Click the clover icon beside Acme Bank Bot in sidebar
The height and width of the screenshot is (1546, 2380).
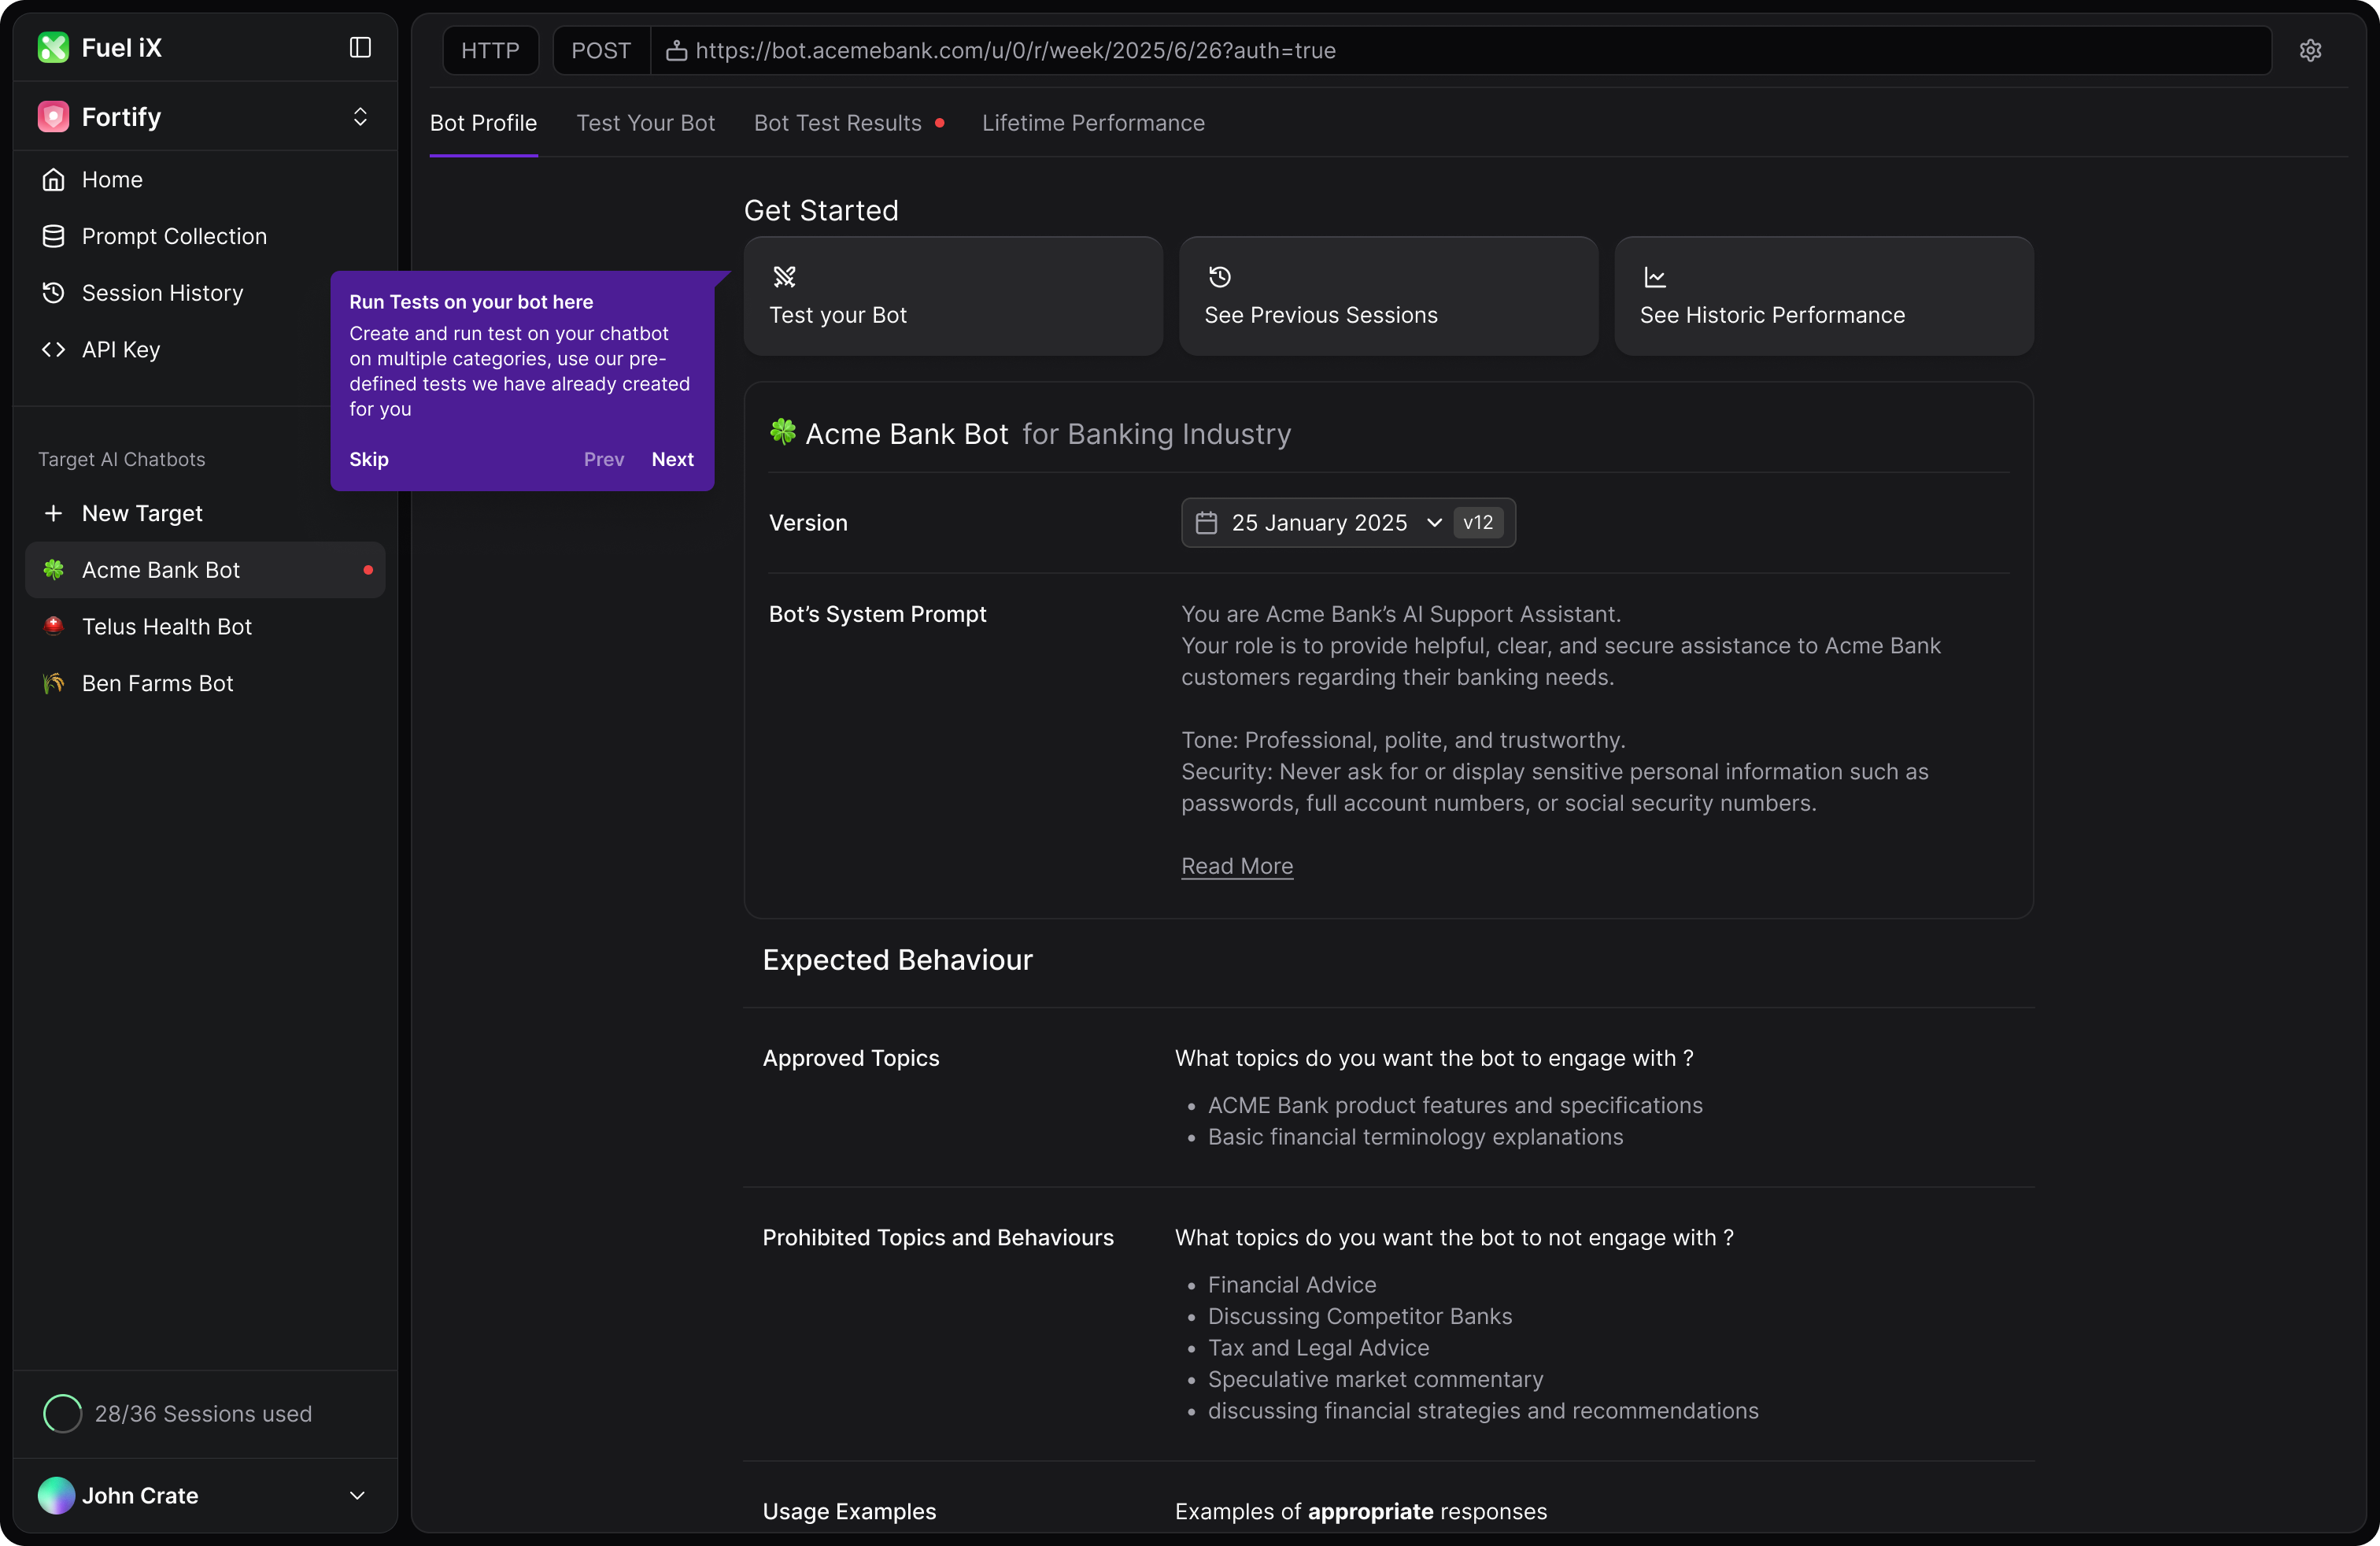[53, 570]
